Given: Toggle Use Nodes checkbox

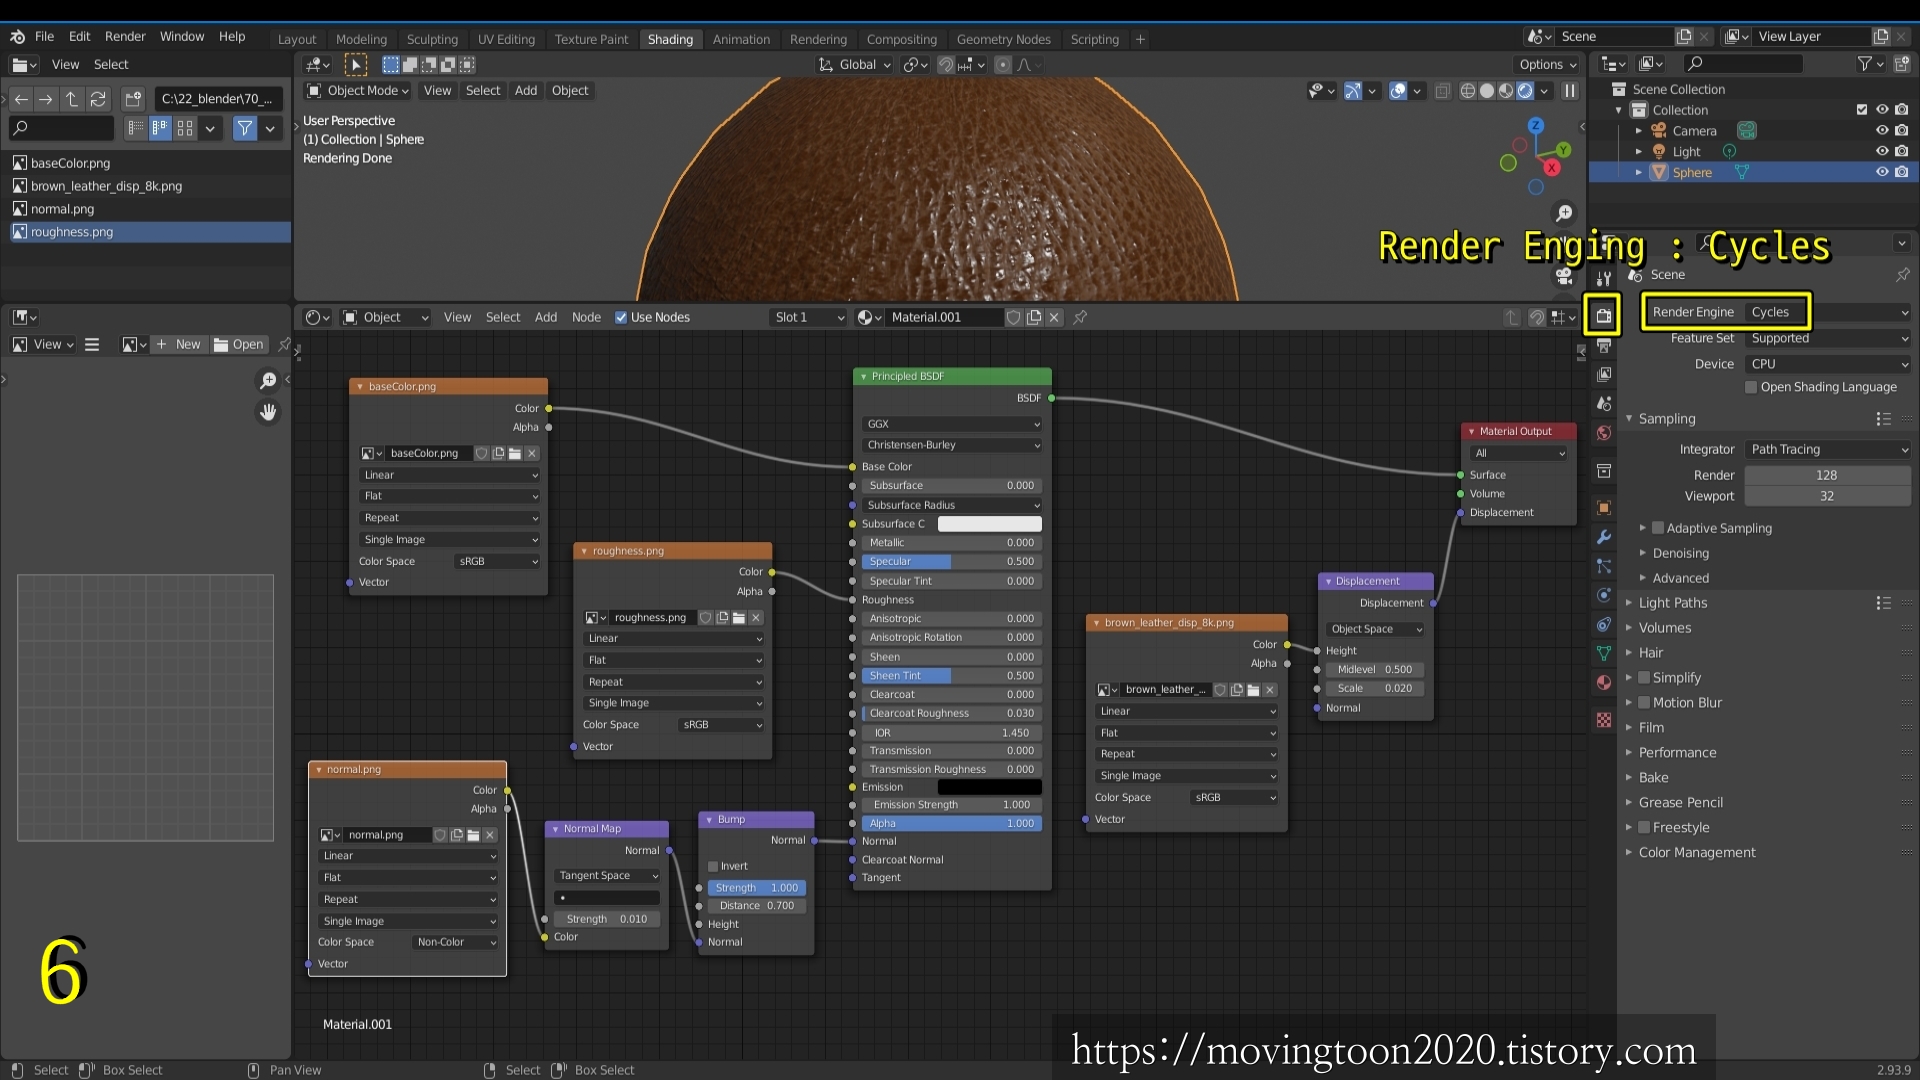Looking at the screenshot, I should pos(621,317).
